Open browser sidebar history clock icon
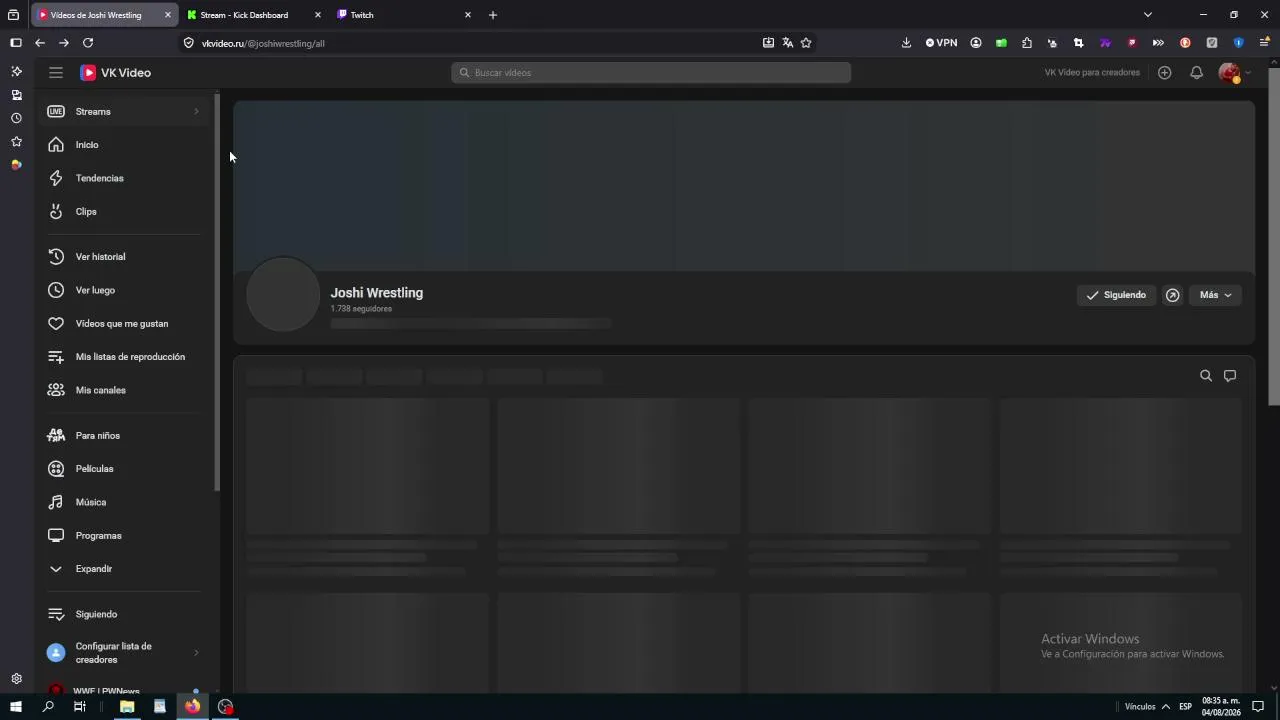The width and height of the screenshot is (1280, 720). click(x=16, y=118)
